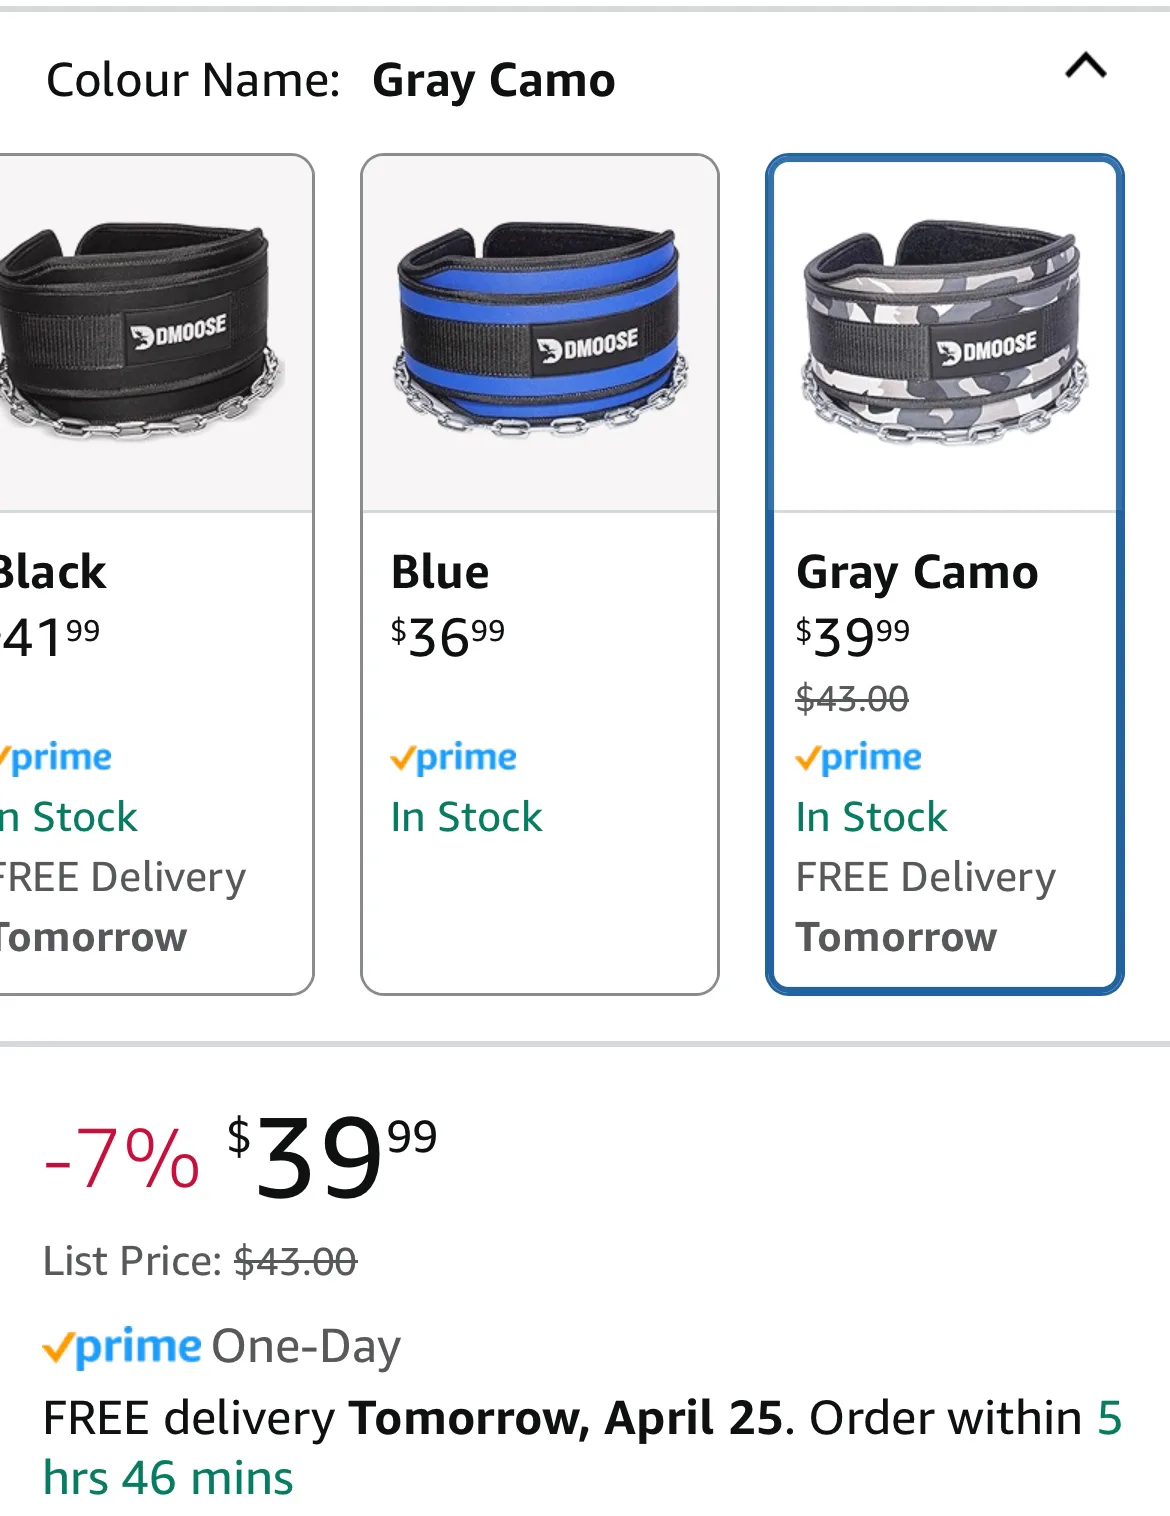Click In Stock text under Blue
This screenshot has height=1516, width=1170.
click(x=466, y=817)
